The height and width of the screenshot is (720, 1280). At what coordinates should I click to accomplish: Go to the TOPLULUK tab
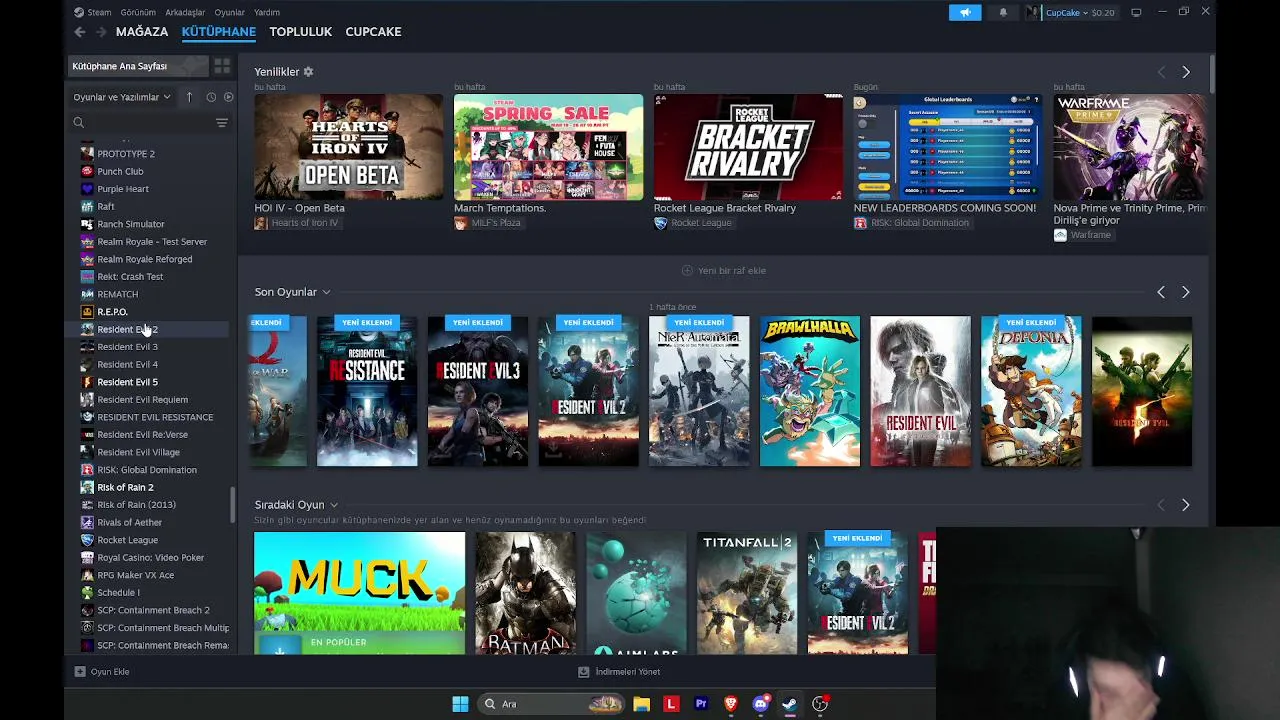pyautogui.click(x=300, y=32)
